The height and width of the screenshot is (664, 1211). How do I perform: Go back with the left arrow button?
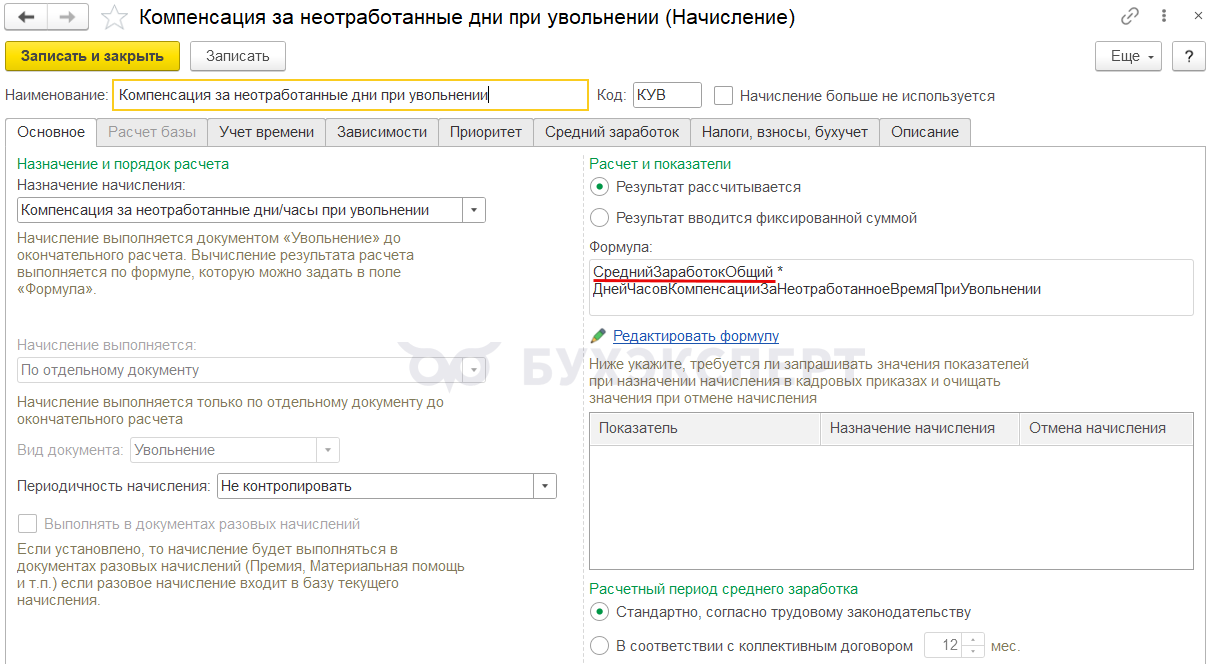click(27, 17)
